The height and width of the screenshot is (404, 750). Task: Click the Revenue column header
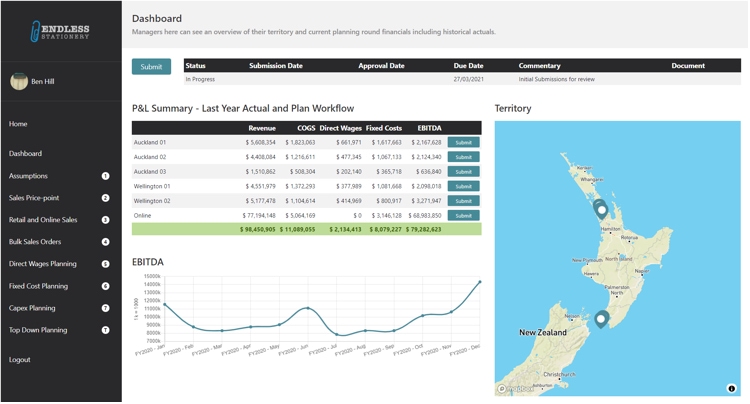pos(262,128)
